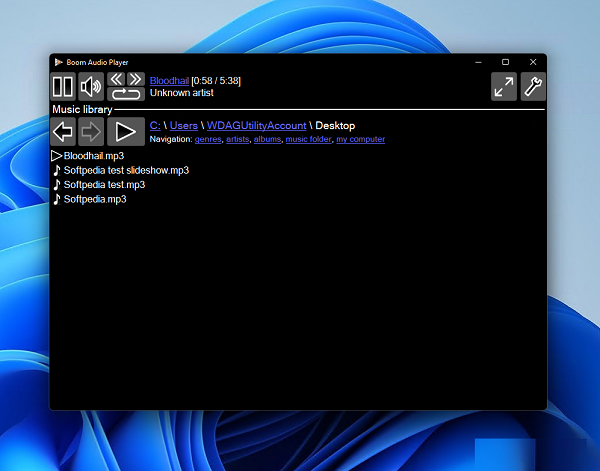The width and height of the screenshot is (600, 471).
Task: Pause playback with the pause button
Action: (x=63, y=87)
